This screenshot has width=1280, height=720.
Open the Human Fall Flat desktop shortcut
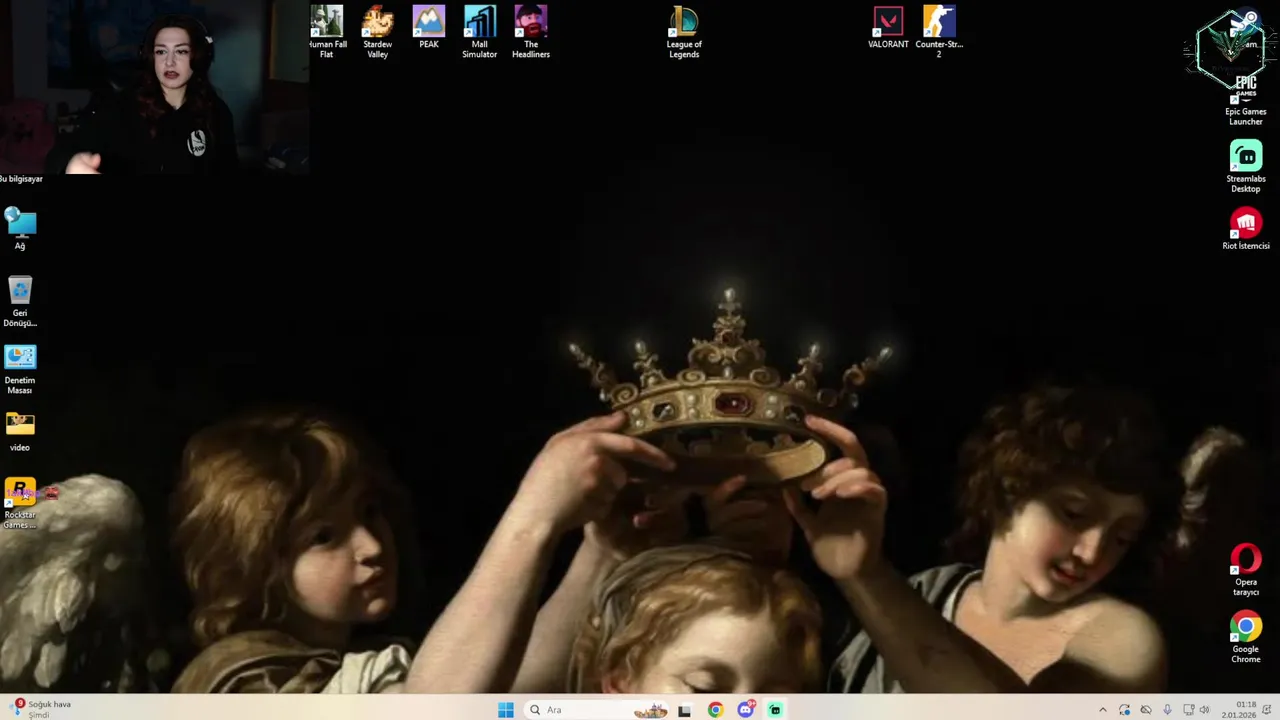[326, 32]
